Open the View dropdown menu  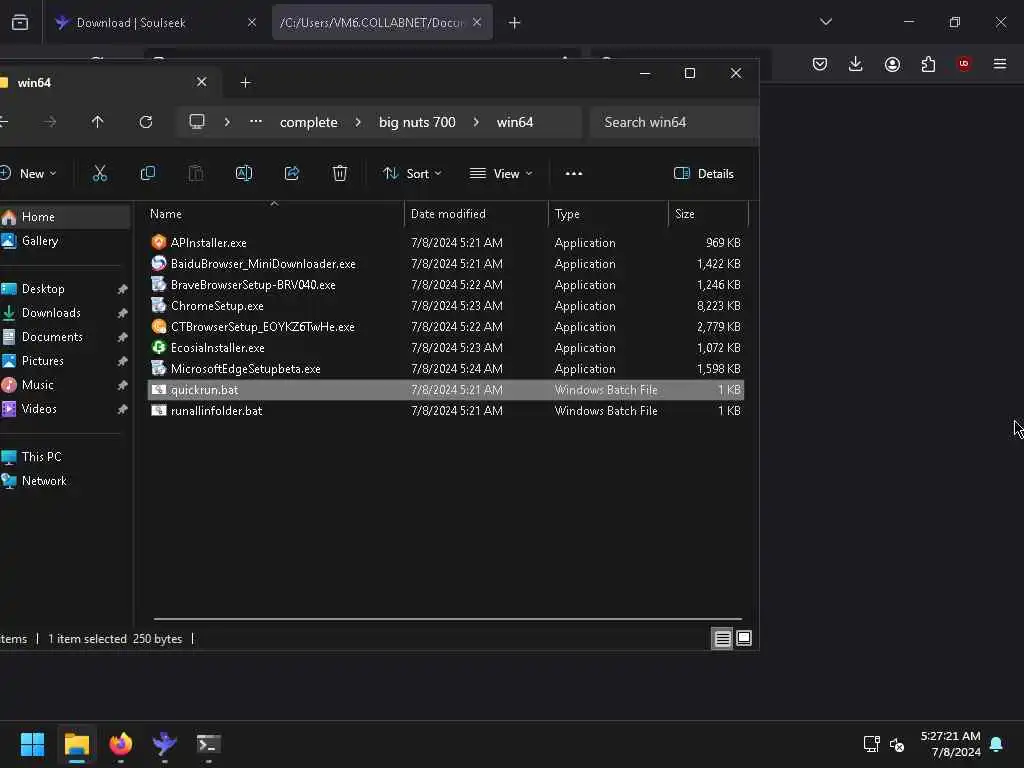(501, 174)
